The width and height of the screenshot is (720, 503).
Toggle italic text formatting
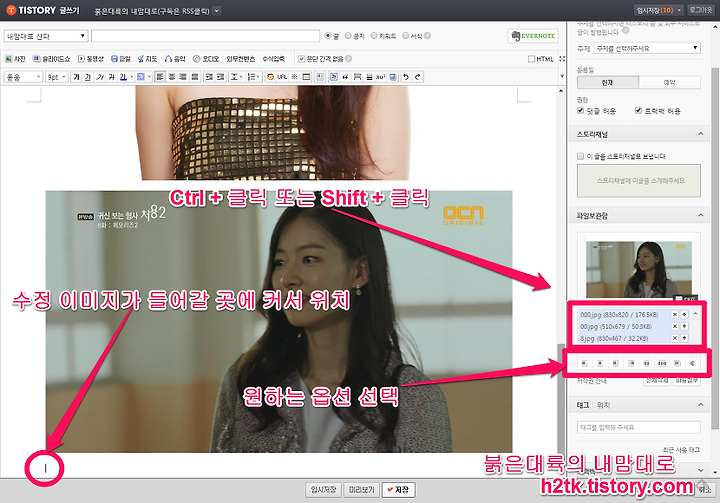pyautogui.click(x=100, y=77)
